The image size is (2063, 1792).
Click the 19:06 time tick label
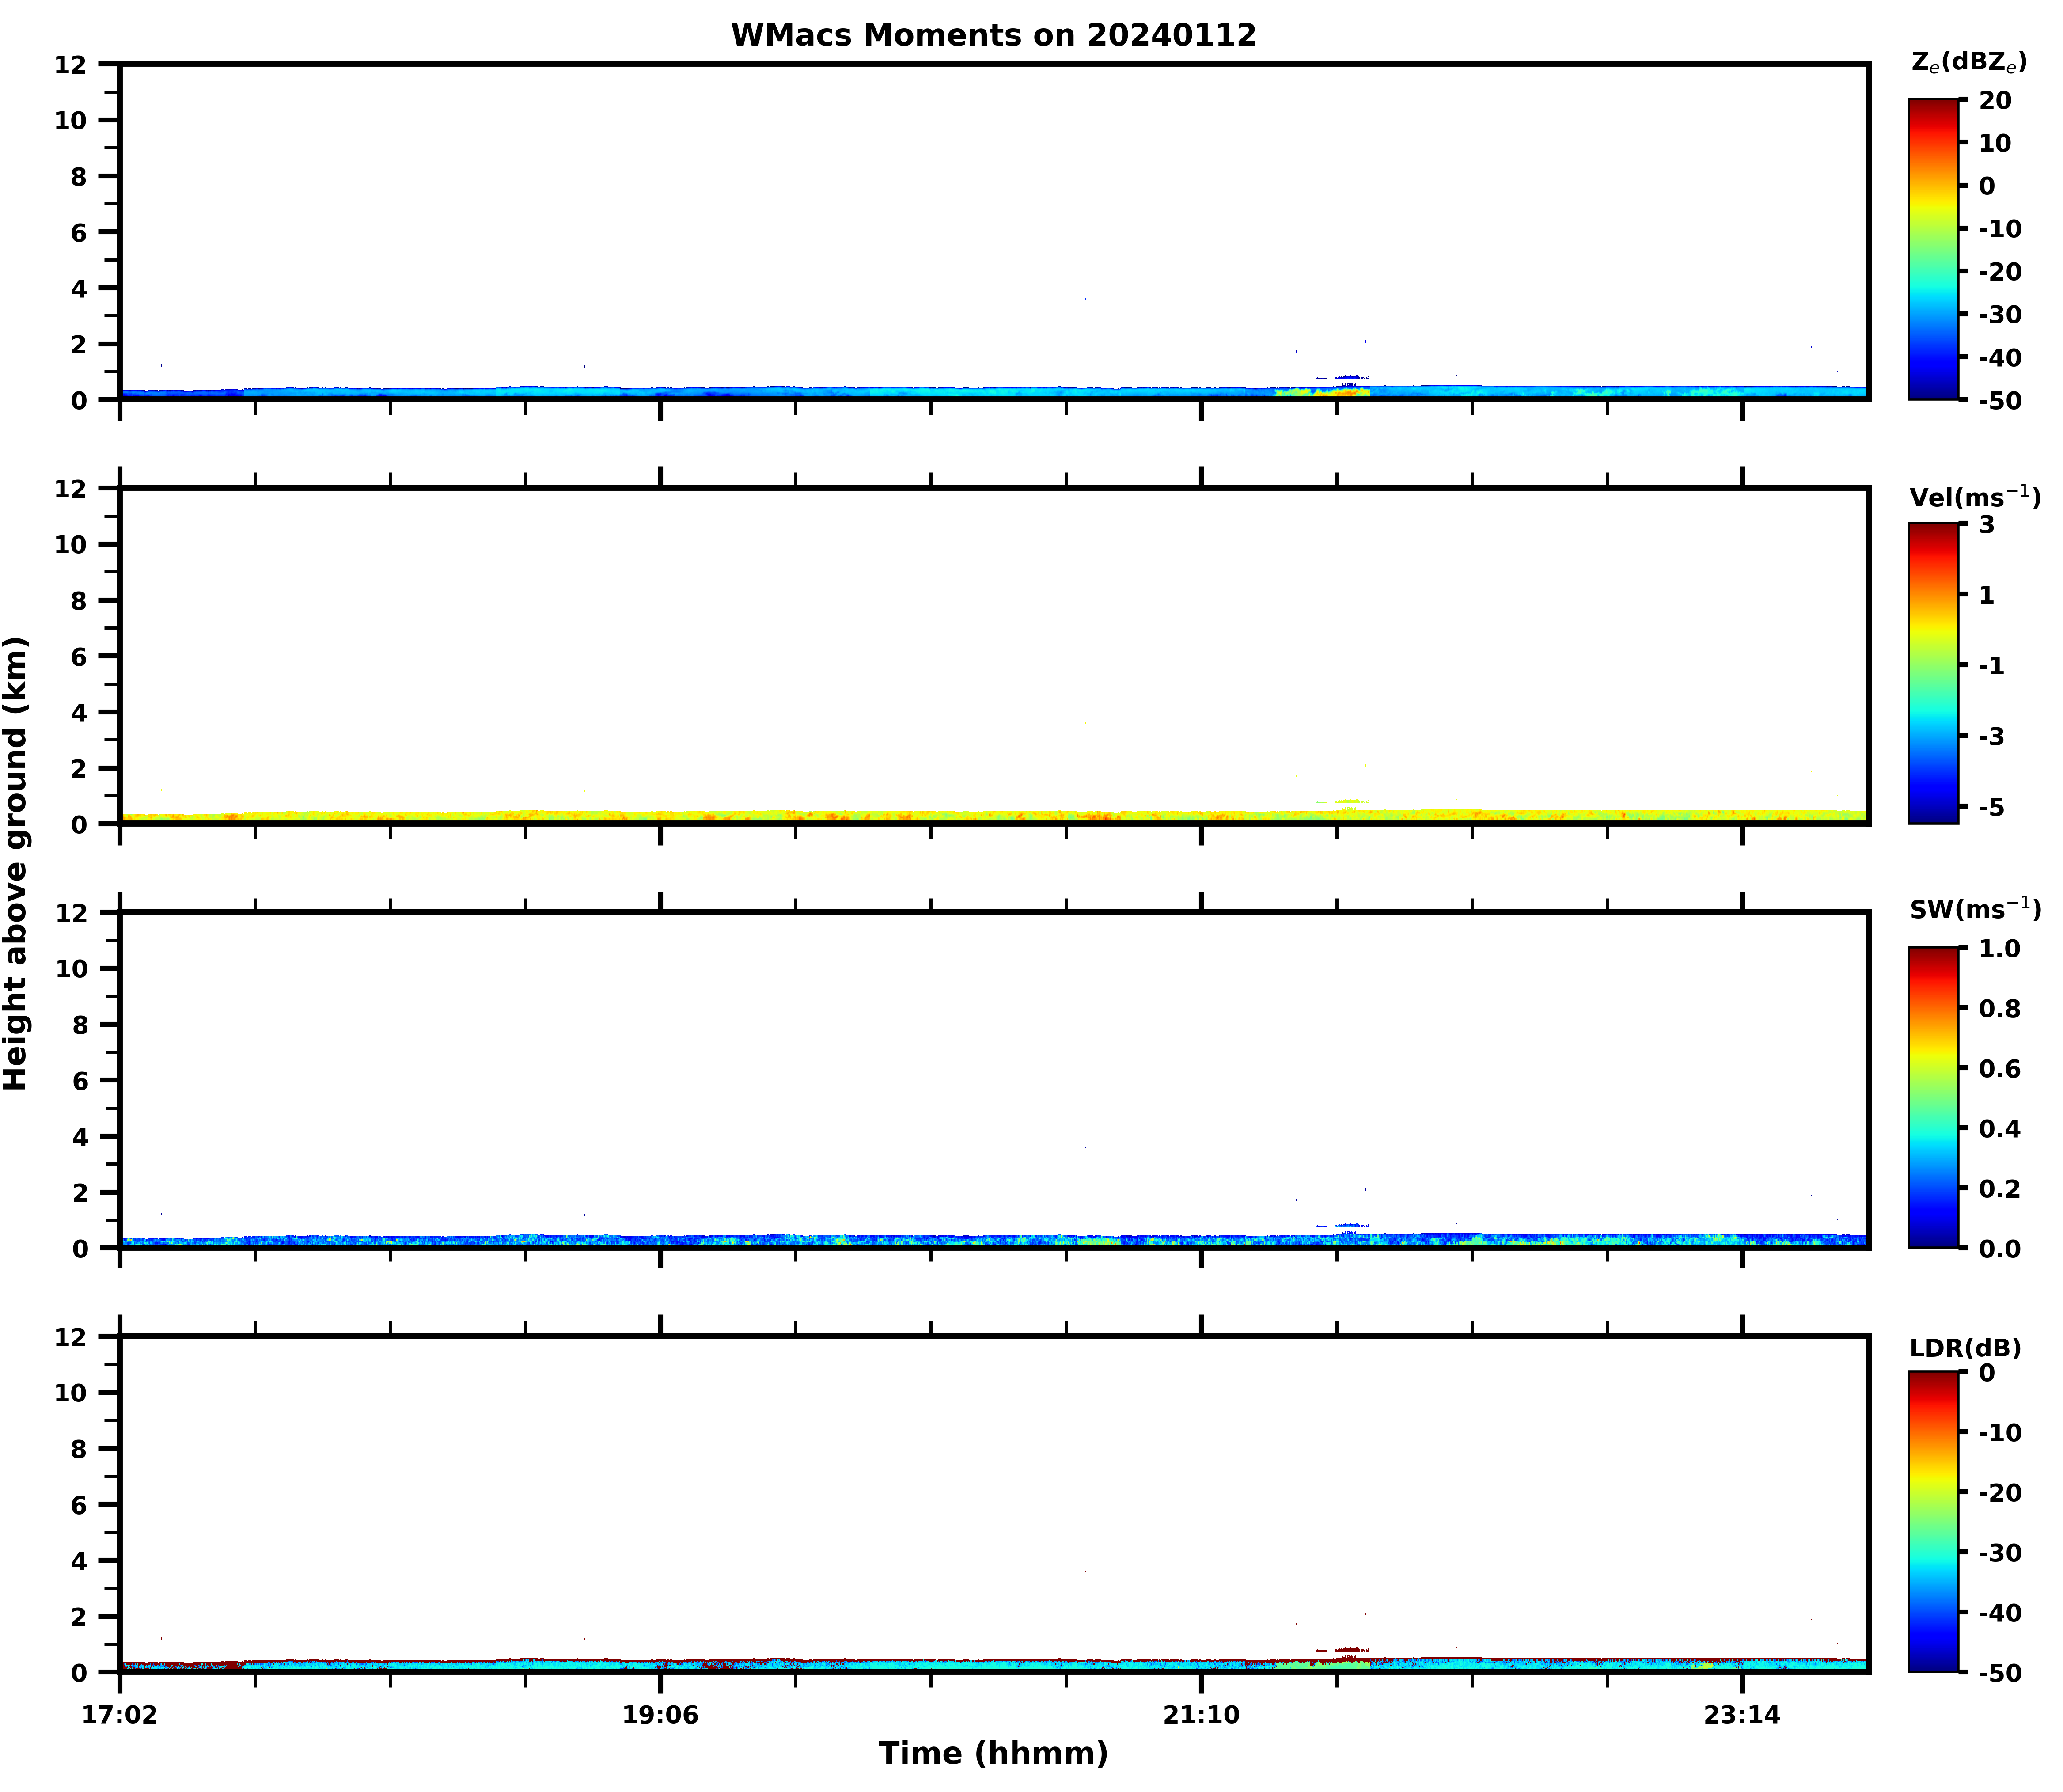pyautogui.click(x=660, y=1716)
